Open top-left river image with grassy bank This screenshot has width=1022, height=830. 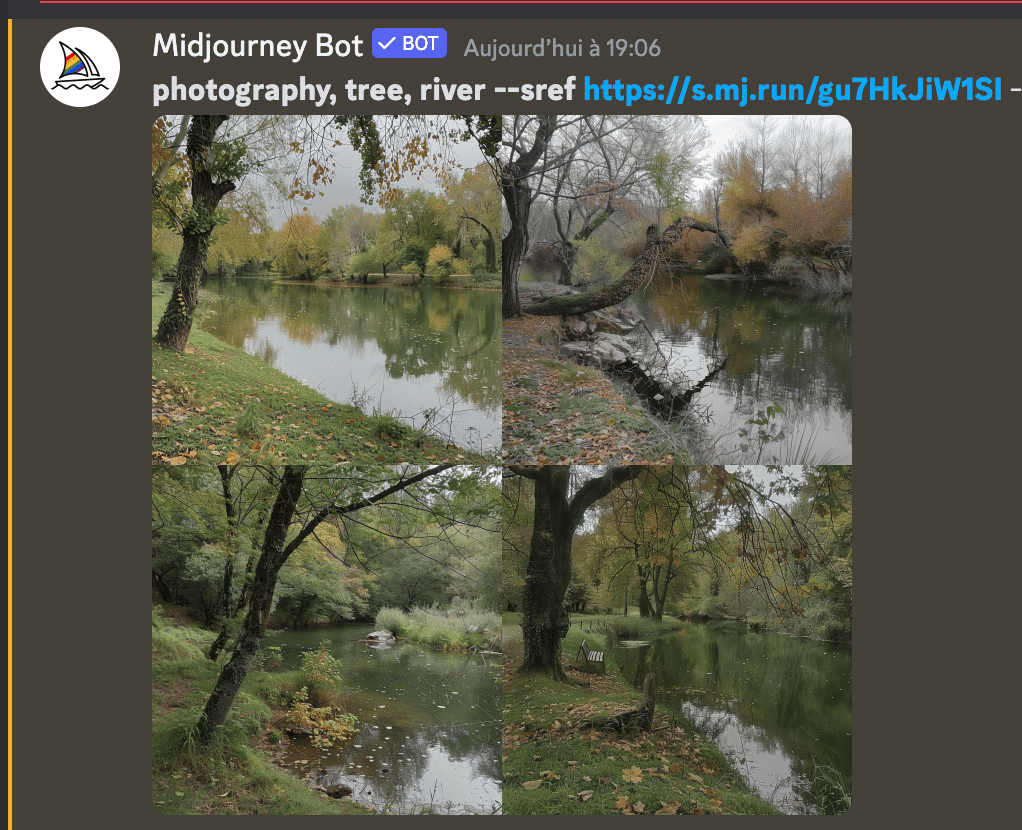[327, 289]
